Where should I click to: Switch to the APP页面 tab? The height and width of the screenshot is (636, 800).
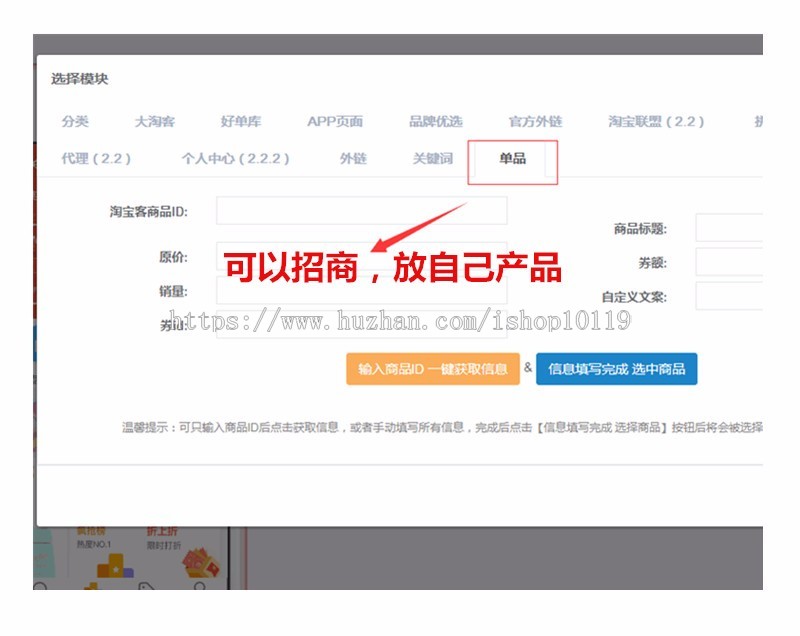(x=334, y=122)
